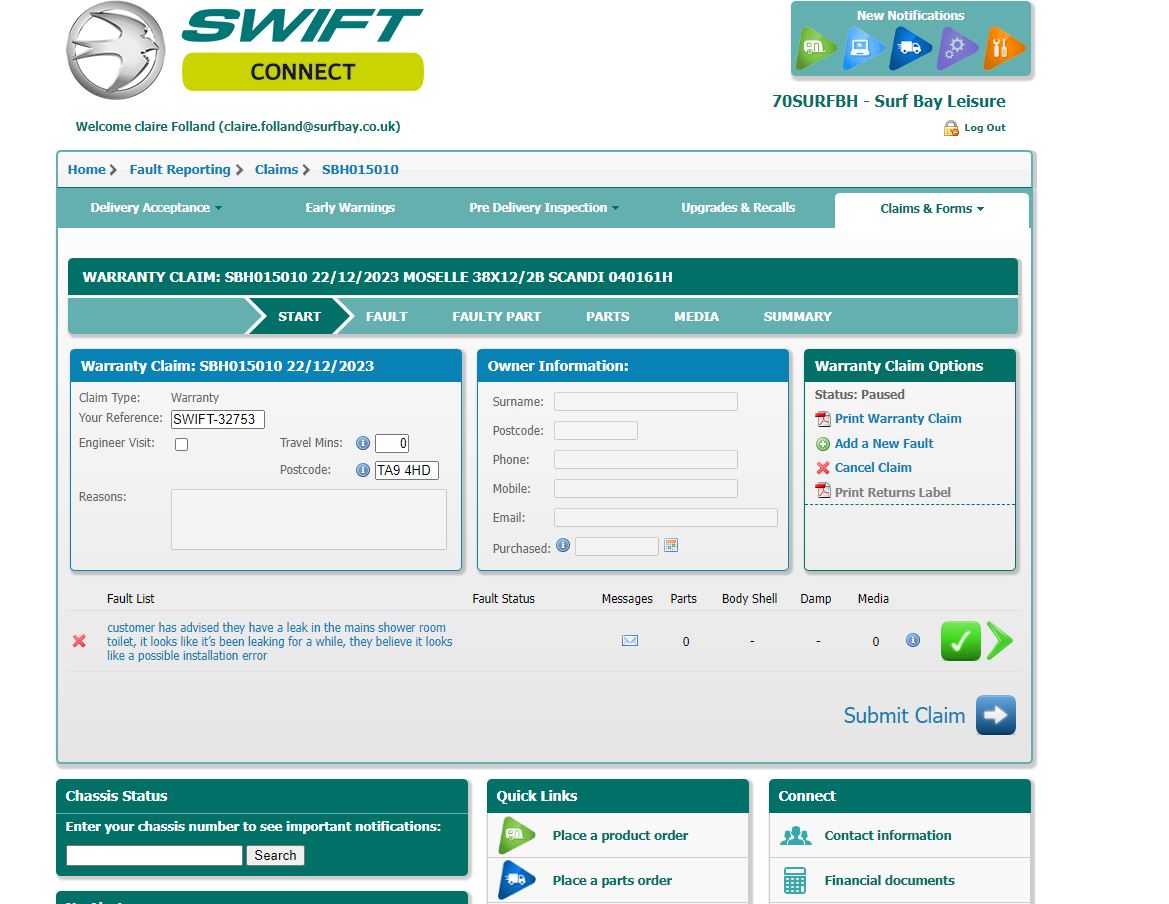Click the Your Reference input field
This screenshot has height=904, width=1169.
click(x=218, y=419)
